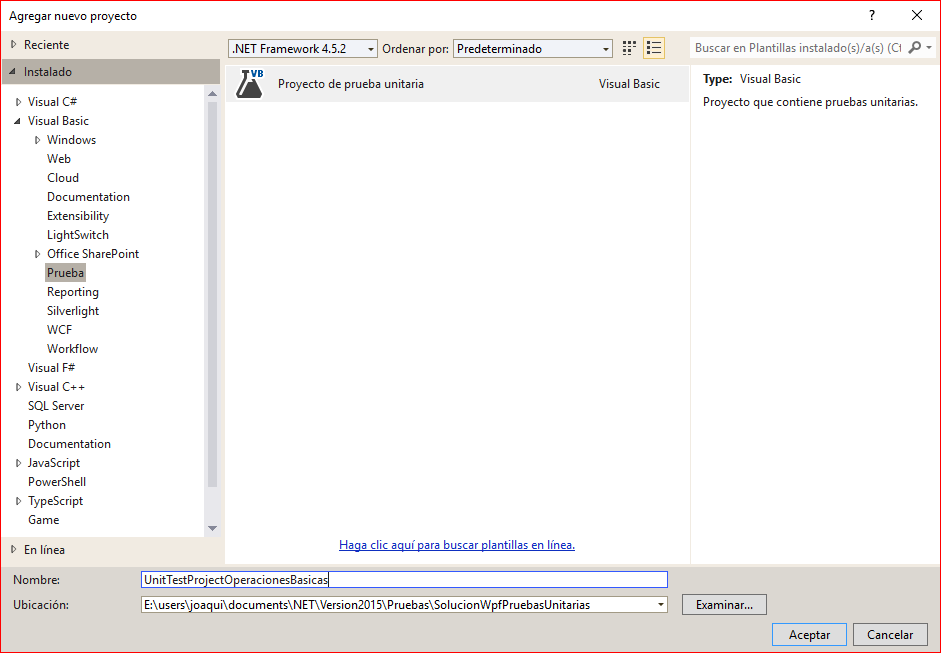
Task: Click the online templates search link
Action: click(x=457, y=545)
